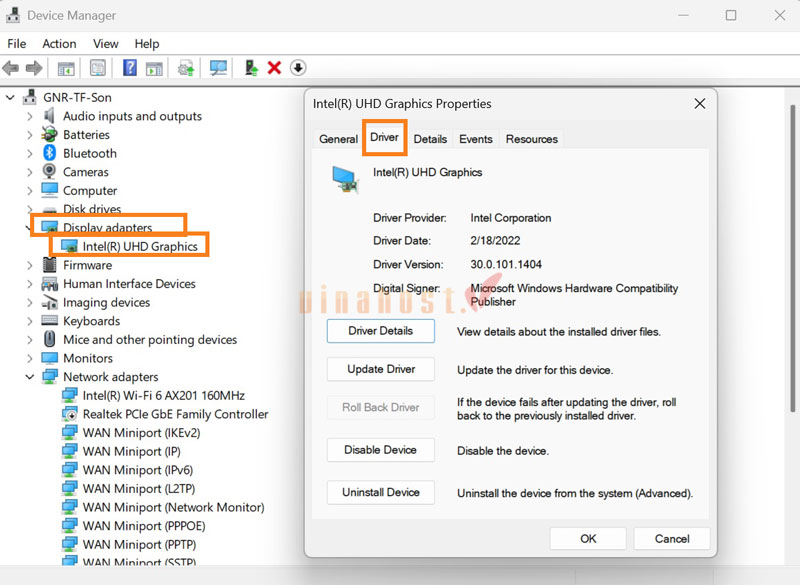Click the Update device driver toolbar icon
The width and height of the screenshot is (800, 585).
click(x=186, y=68)
